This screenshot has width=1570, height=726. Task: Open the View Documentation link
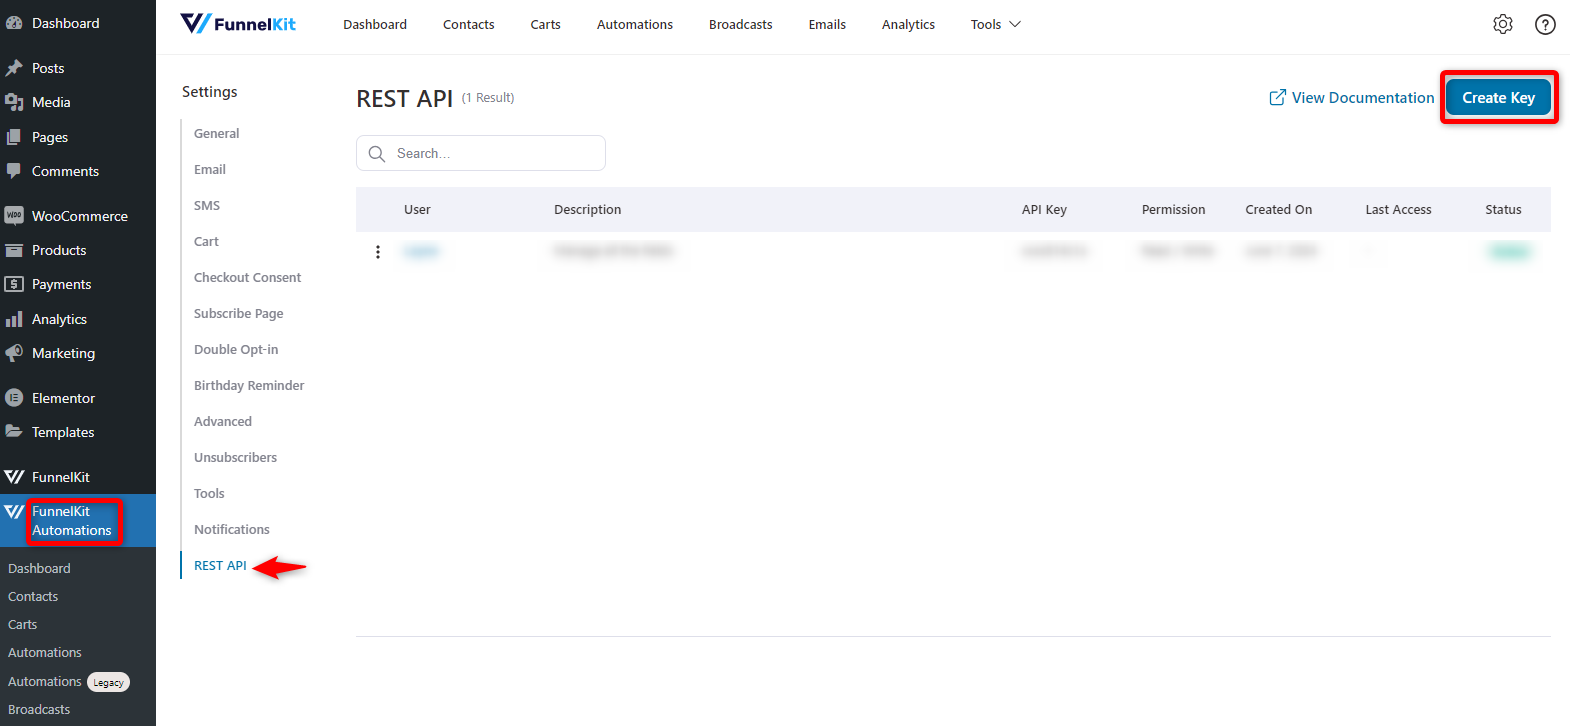click(x=1352, y=97)
